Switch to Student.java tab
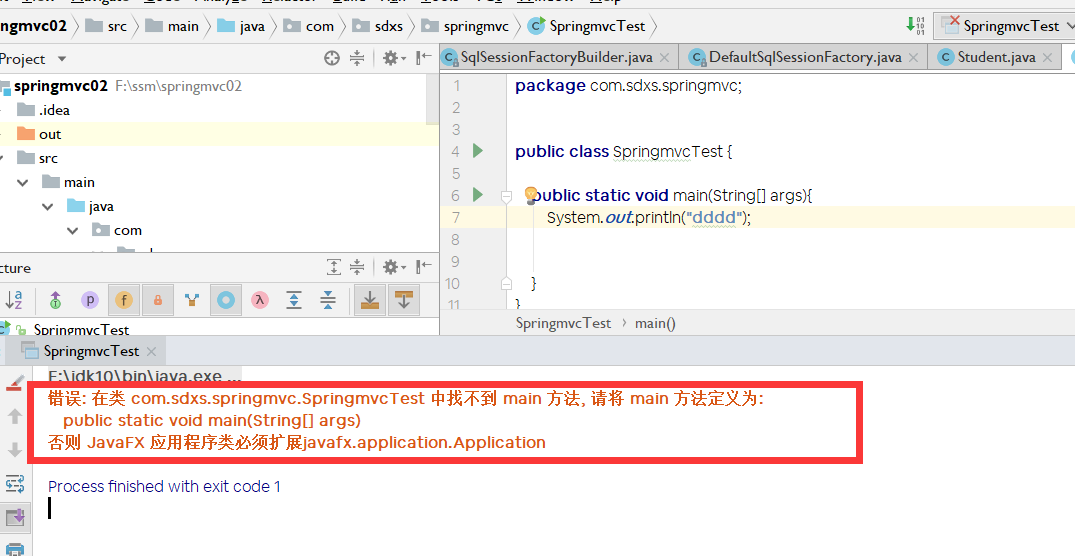 pyautogui.click(x=995, y=57)
